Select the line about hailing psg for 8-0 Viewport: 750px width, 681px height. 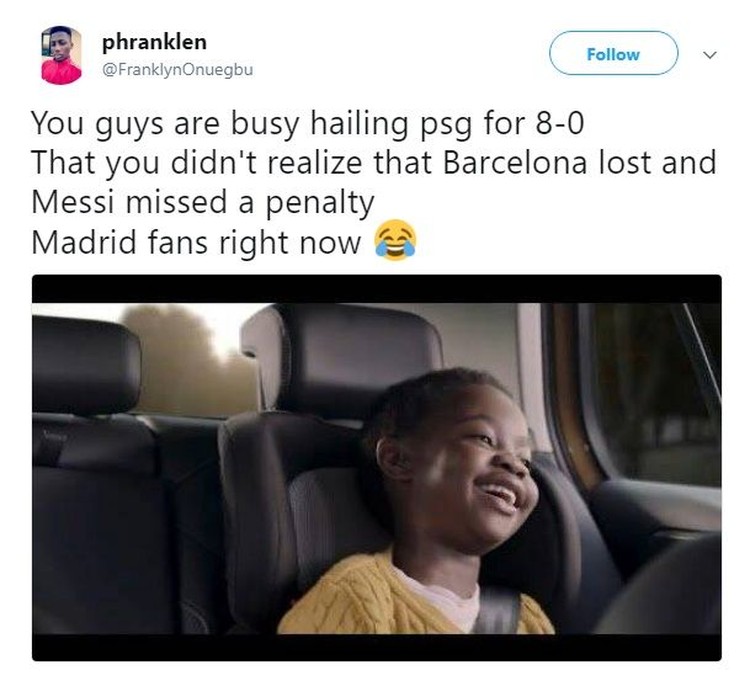(x=308, y=124)
